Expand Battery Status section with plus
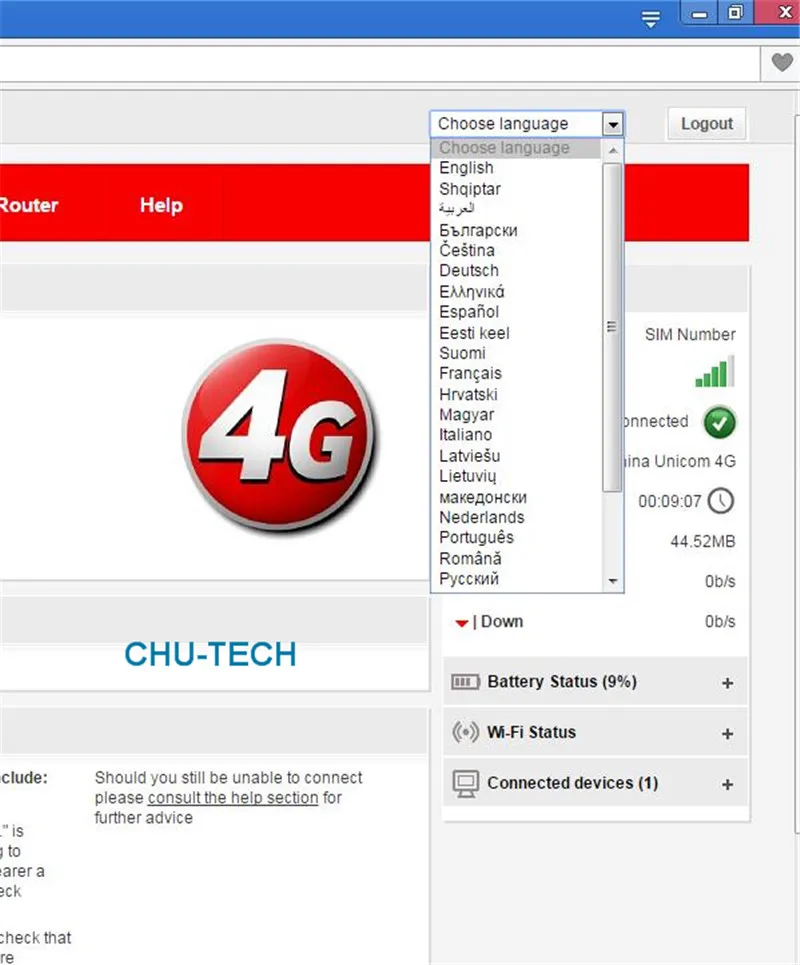This screenshot has height=965, width=800. pyautogui.click(x=727, y=683)
